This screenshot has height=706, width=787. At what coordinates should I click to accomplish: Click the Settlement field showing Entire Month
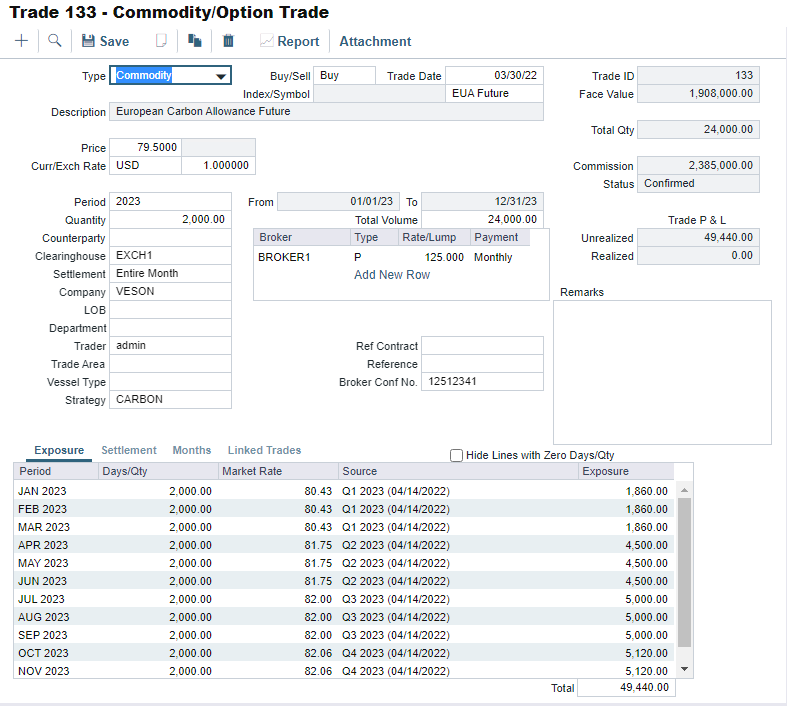(170, 274)
